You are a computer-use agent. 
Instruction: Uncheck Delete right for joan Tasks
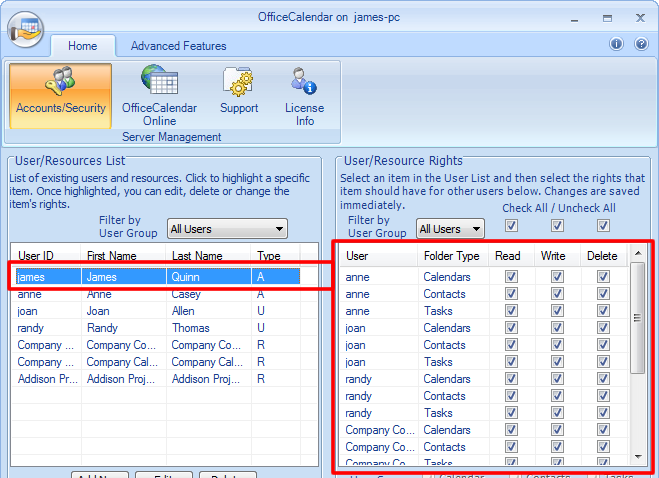click(603, 362)
